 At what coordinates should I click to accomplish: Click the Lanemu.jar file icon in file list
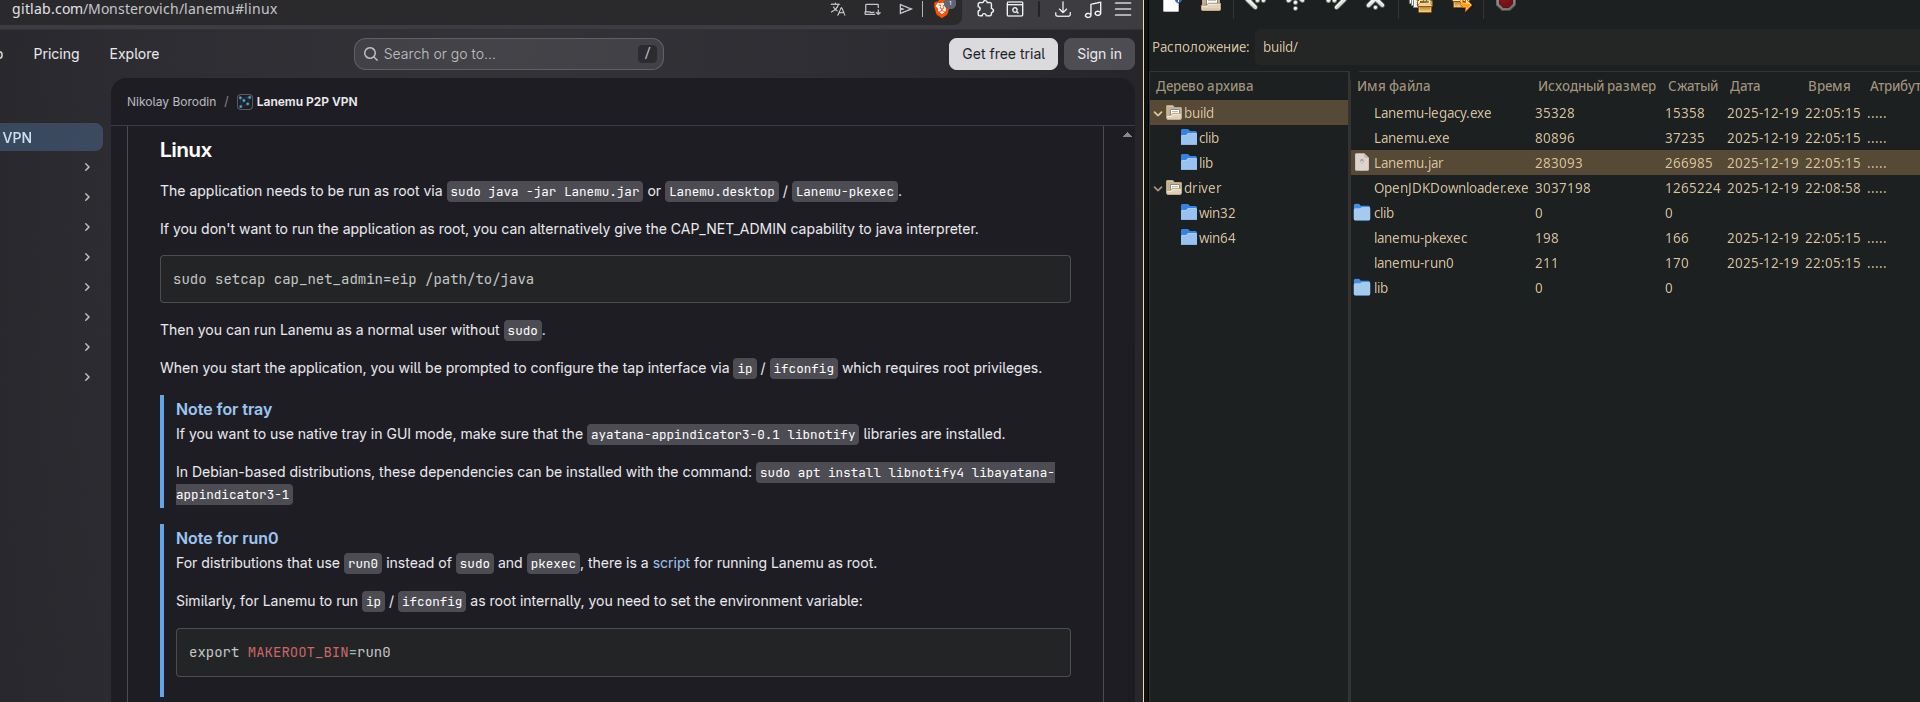click(x=1362, y=163)
